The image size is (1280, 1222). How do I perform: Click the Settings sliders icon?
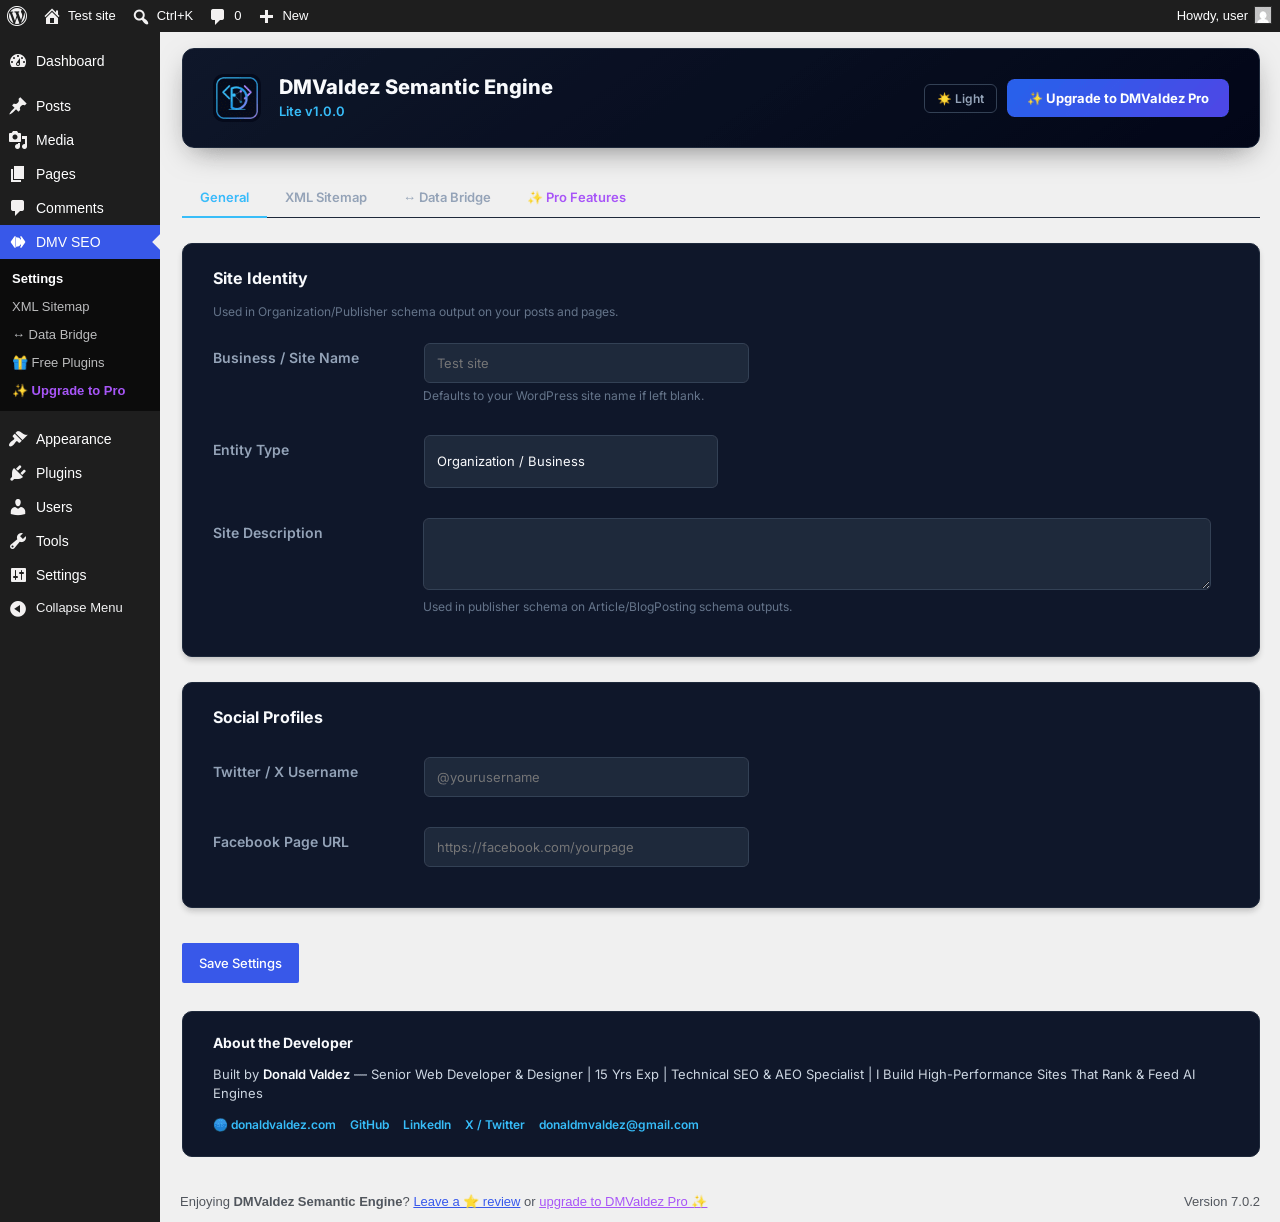[x=18, y=575]
